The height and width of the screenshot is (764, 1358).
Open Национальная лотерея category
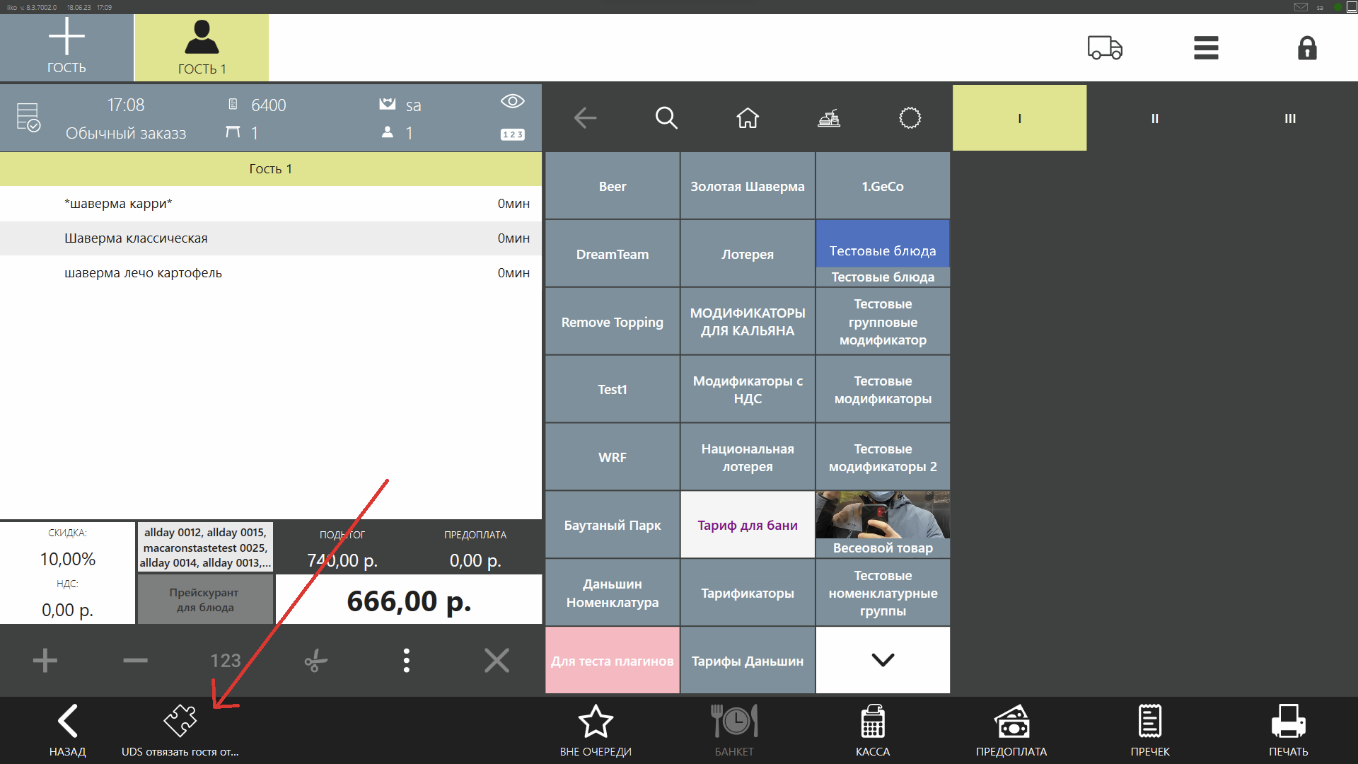tap(747, 457)
